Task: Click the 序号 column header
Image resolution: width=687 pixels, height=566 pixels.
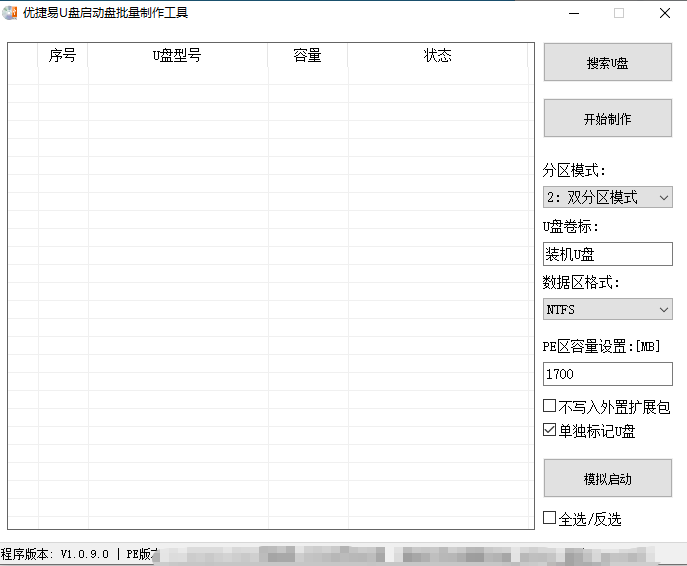Action: click(x=62, y=56)
